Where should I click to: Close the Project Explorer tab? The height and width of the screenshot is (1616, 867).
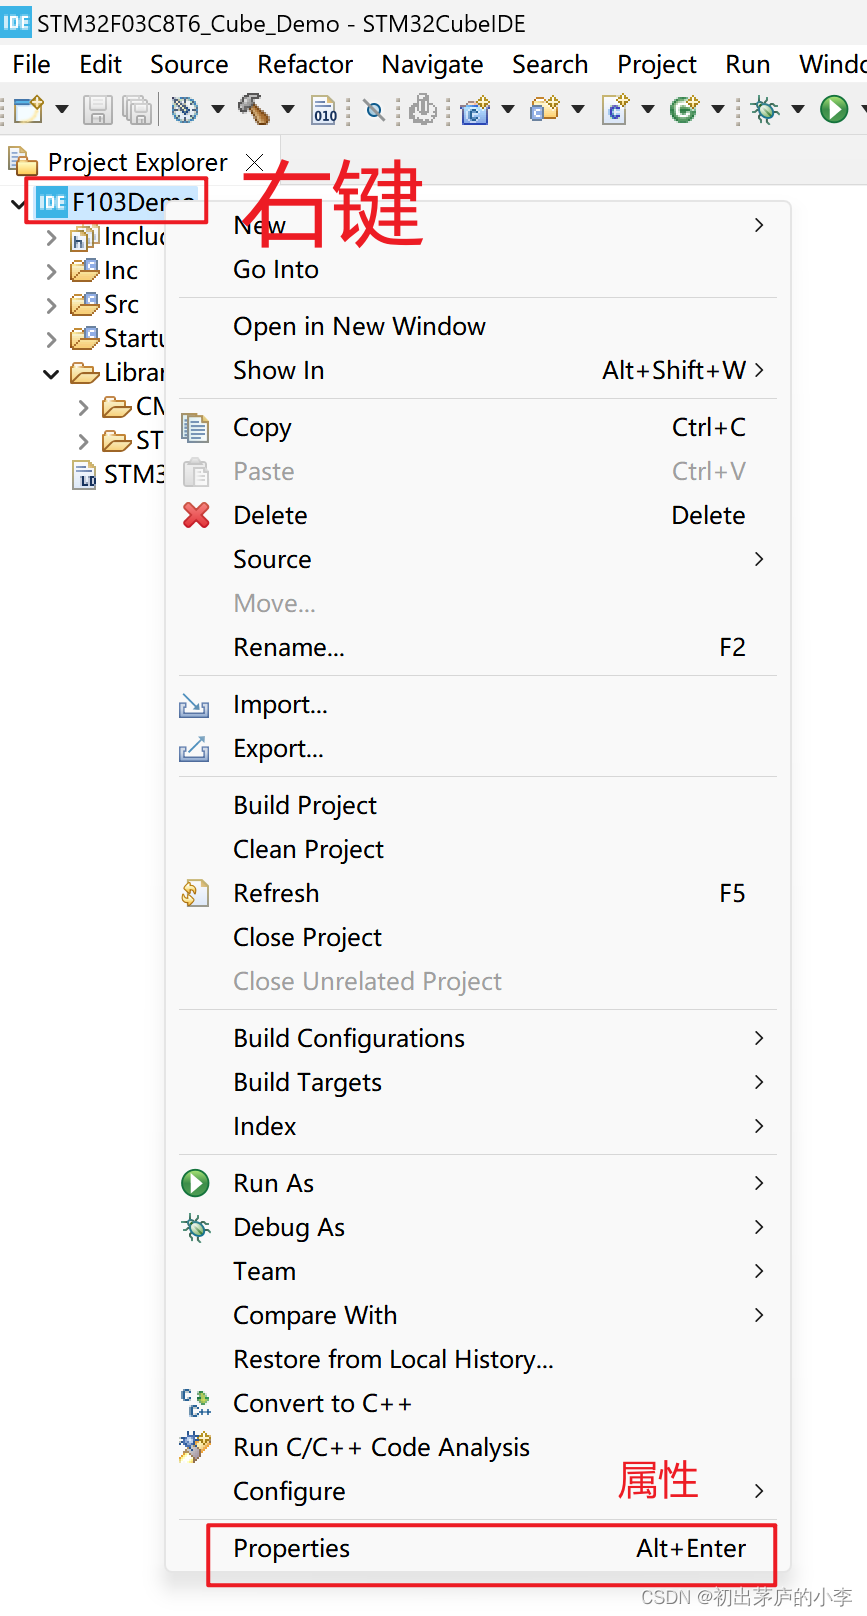[255, 162]
